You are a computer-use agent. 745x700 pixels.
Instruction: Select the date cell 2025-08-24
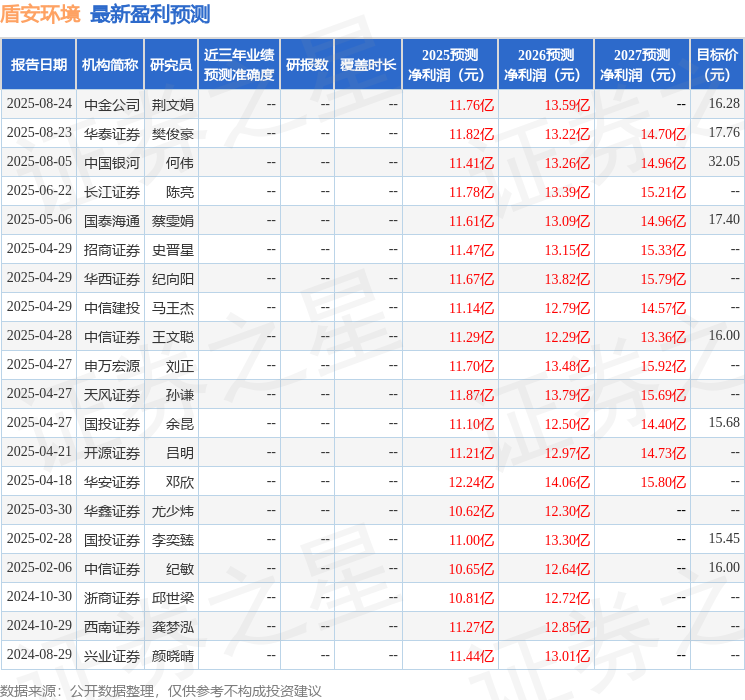coord(39,104)
